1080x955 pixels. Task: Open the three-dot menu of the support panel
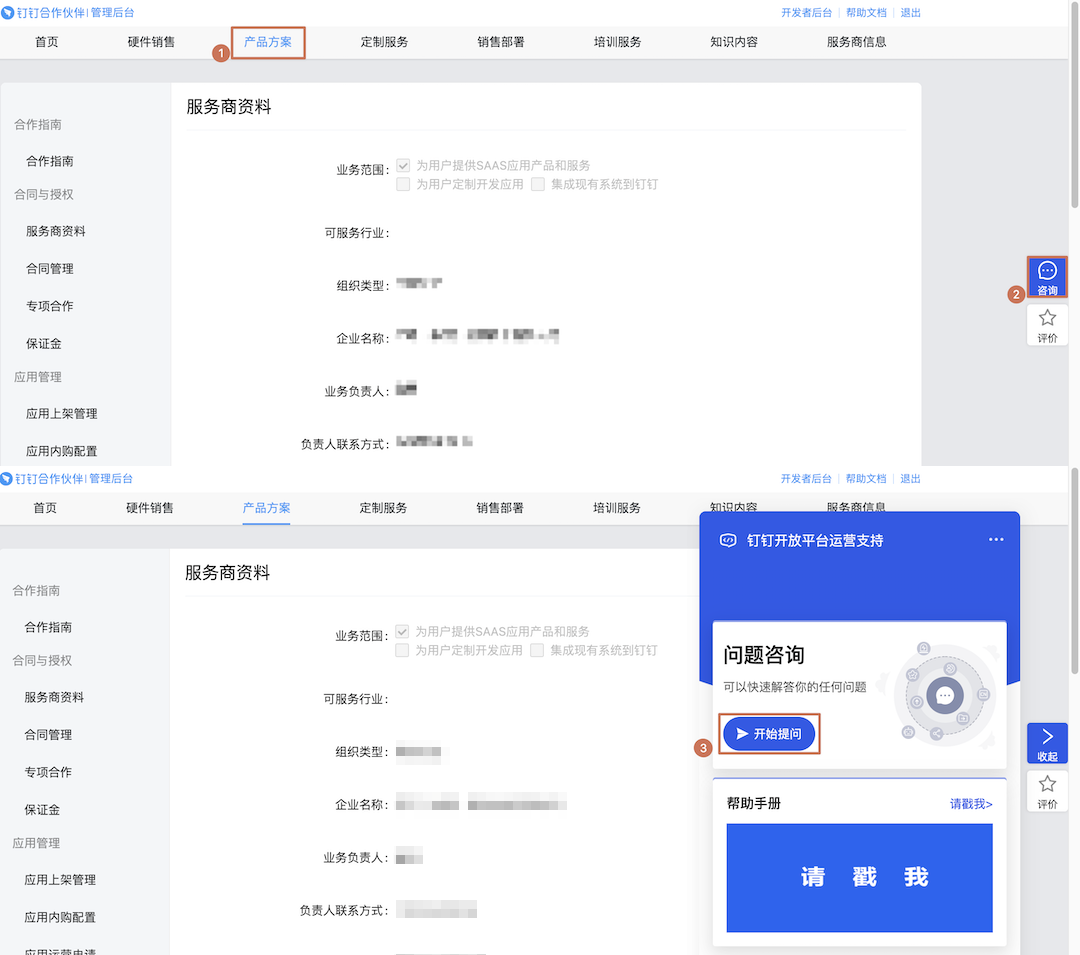[x=996, y=539]
